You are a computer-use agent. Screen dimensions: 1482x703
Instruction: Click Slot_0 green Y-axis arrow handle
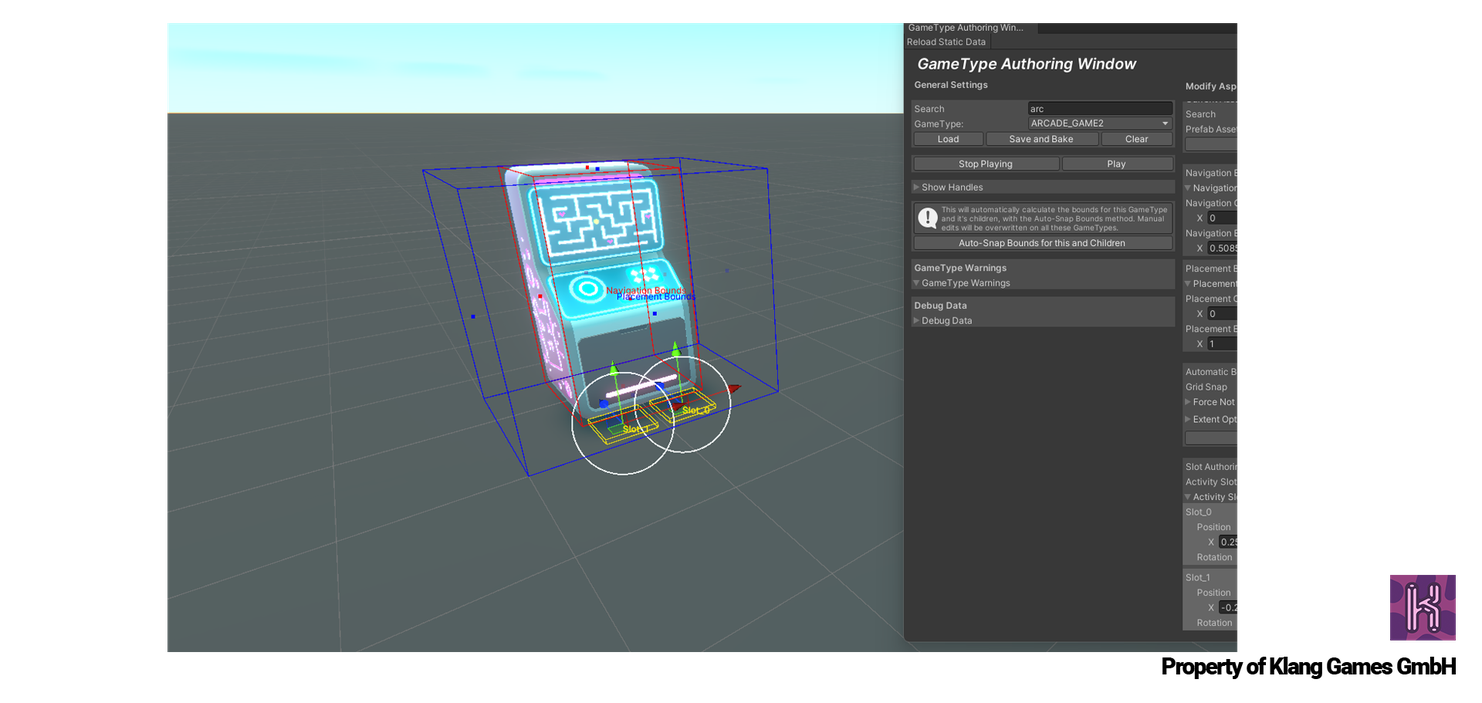click(676, 349)
